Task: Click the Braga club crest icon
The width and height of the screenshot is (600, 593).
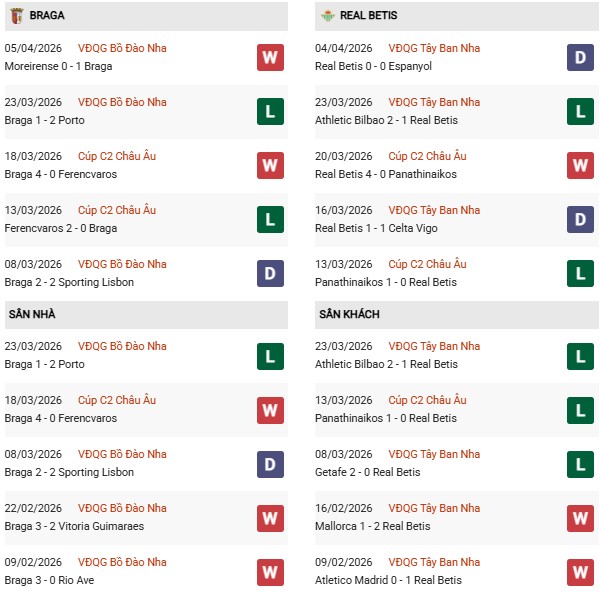Action: 15,15
